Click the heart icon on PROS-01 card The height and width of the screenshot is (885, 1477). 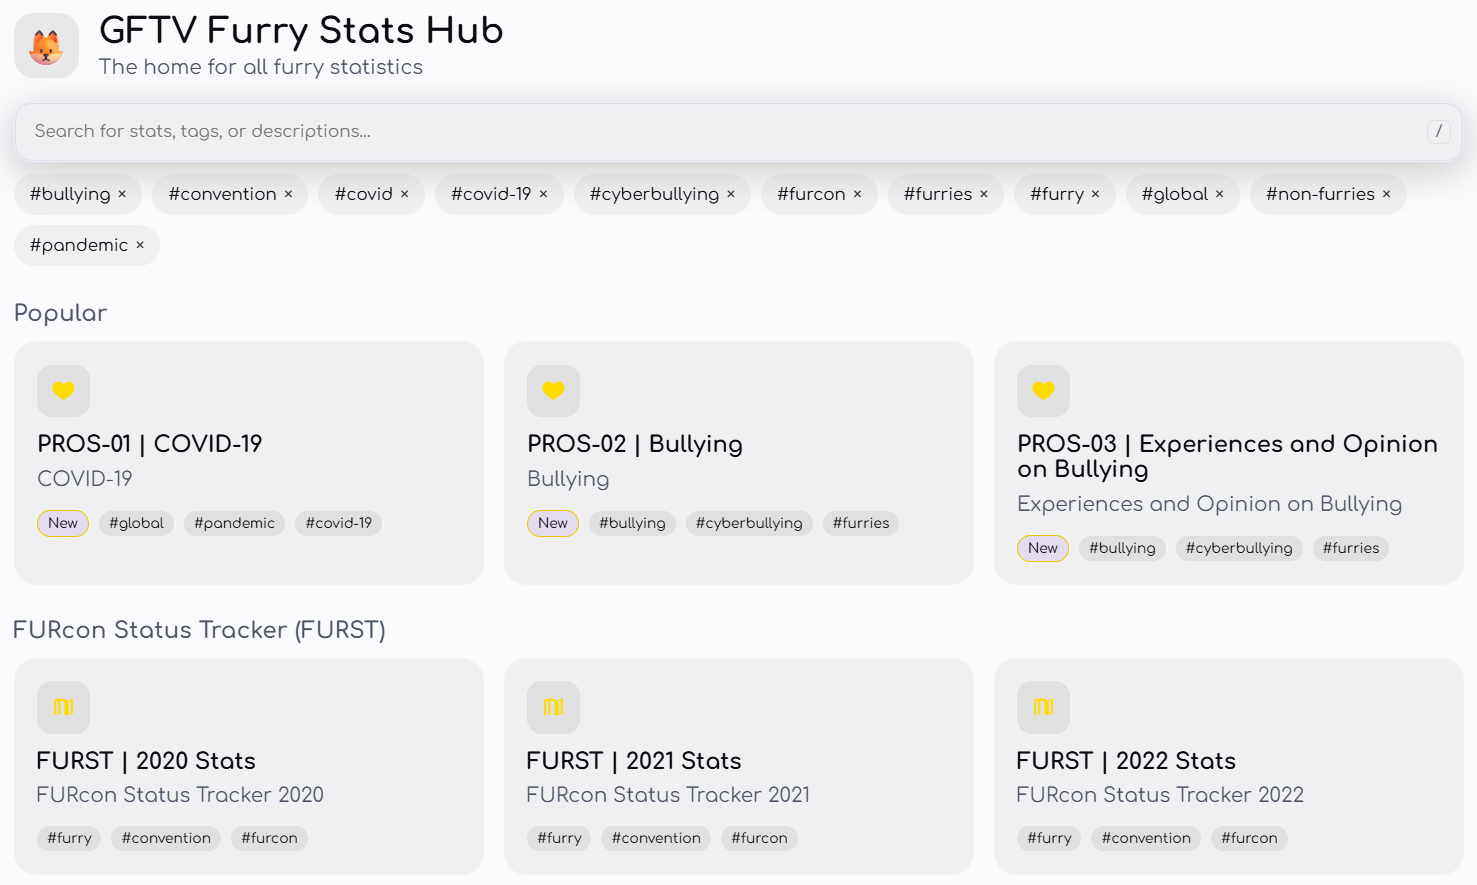pos(63,391)
